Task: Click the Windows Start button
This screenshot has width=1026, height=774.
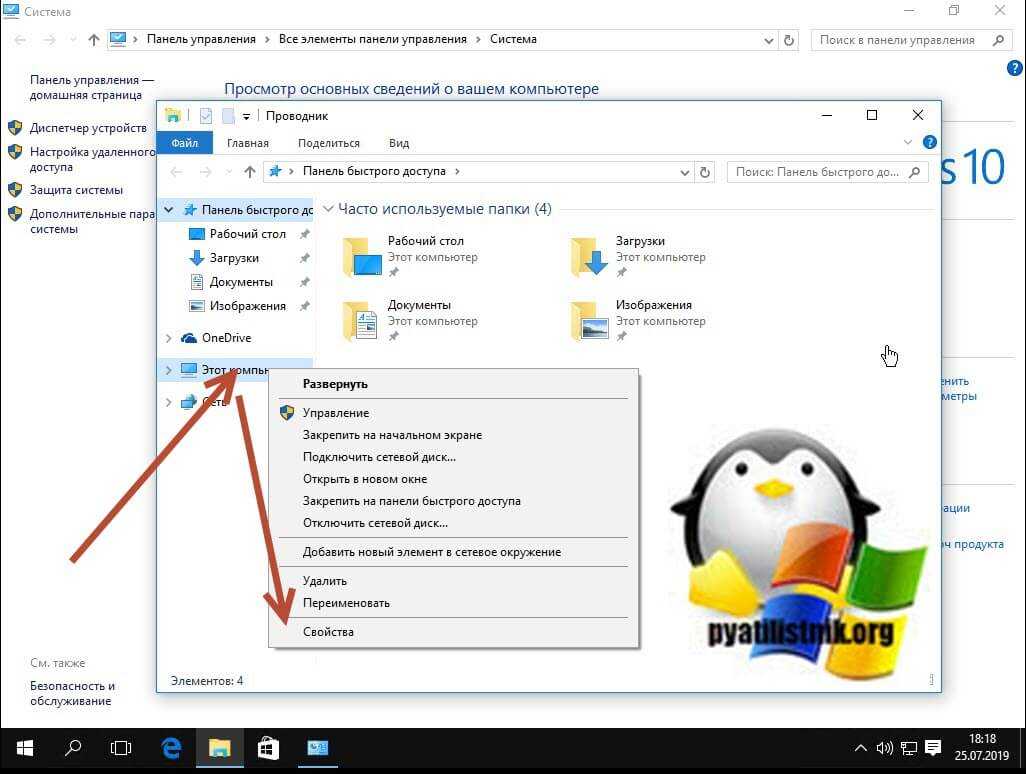Action: pyautogui.click(x=24, y=748)
